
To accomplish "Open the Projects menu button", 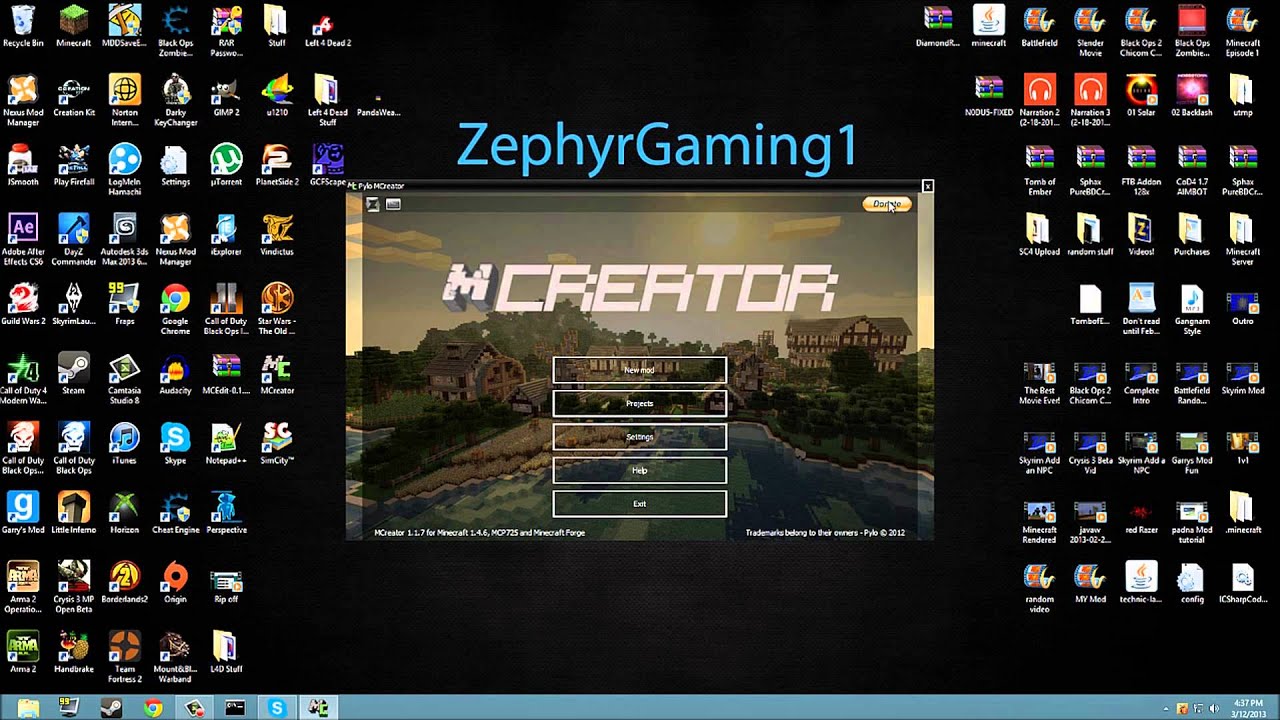I will [x=640, y=403].
